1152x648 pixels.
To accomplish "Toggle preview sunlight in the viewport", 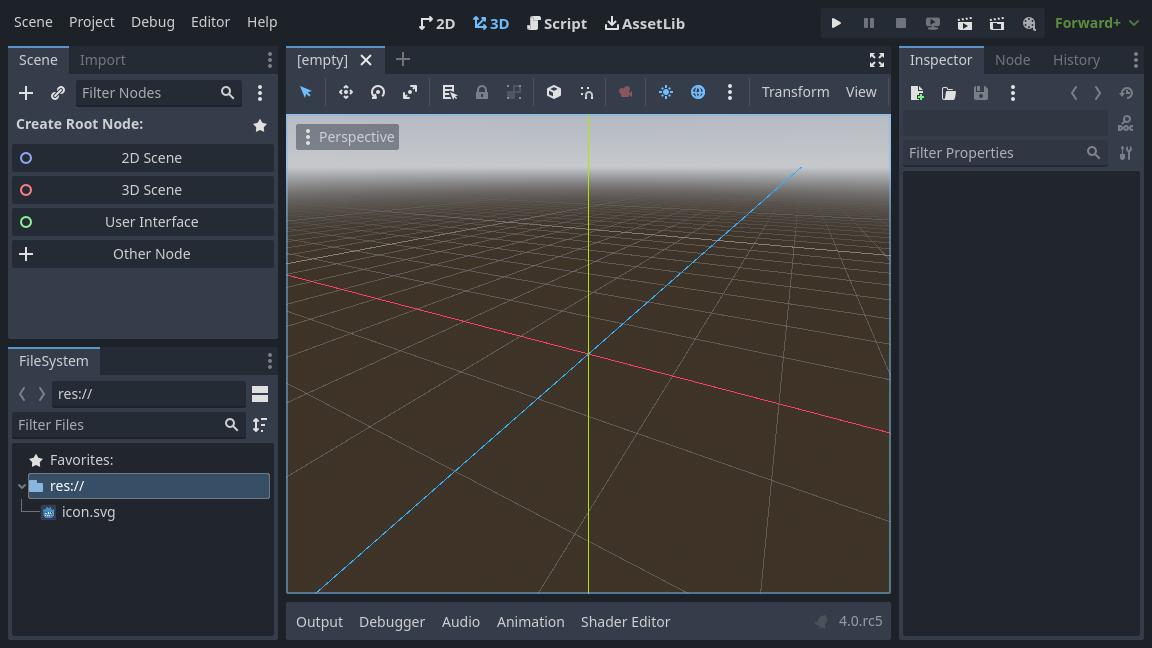I will (666, 92).
